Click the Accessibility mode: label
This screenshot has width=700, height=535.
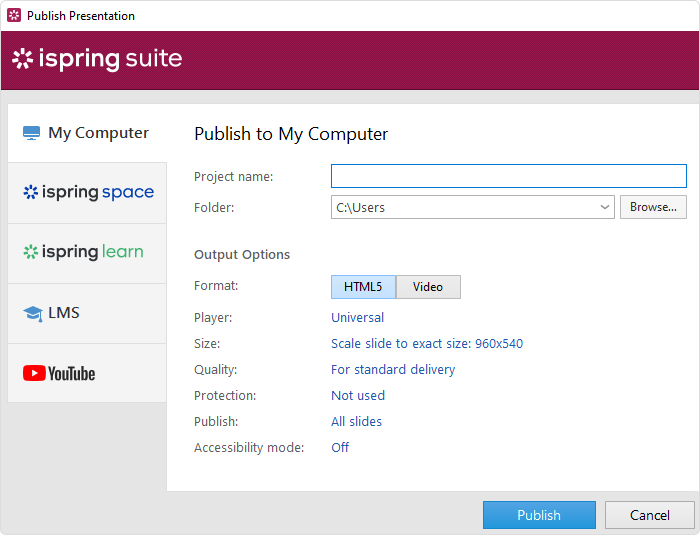point(249,447)
